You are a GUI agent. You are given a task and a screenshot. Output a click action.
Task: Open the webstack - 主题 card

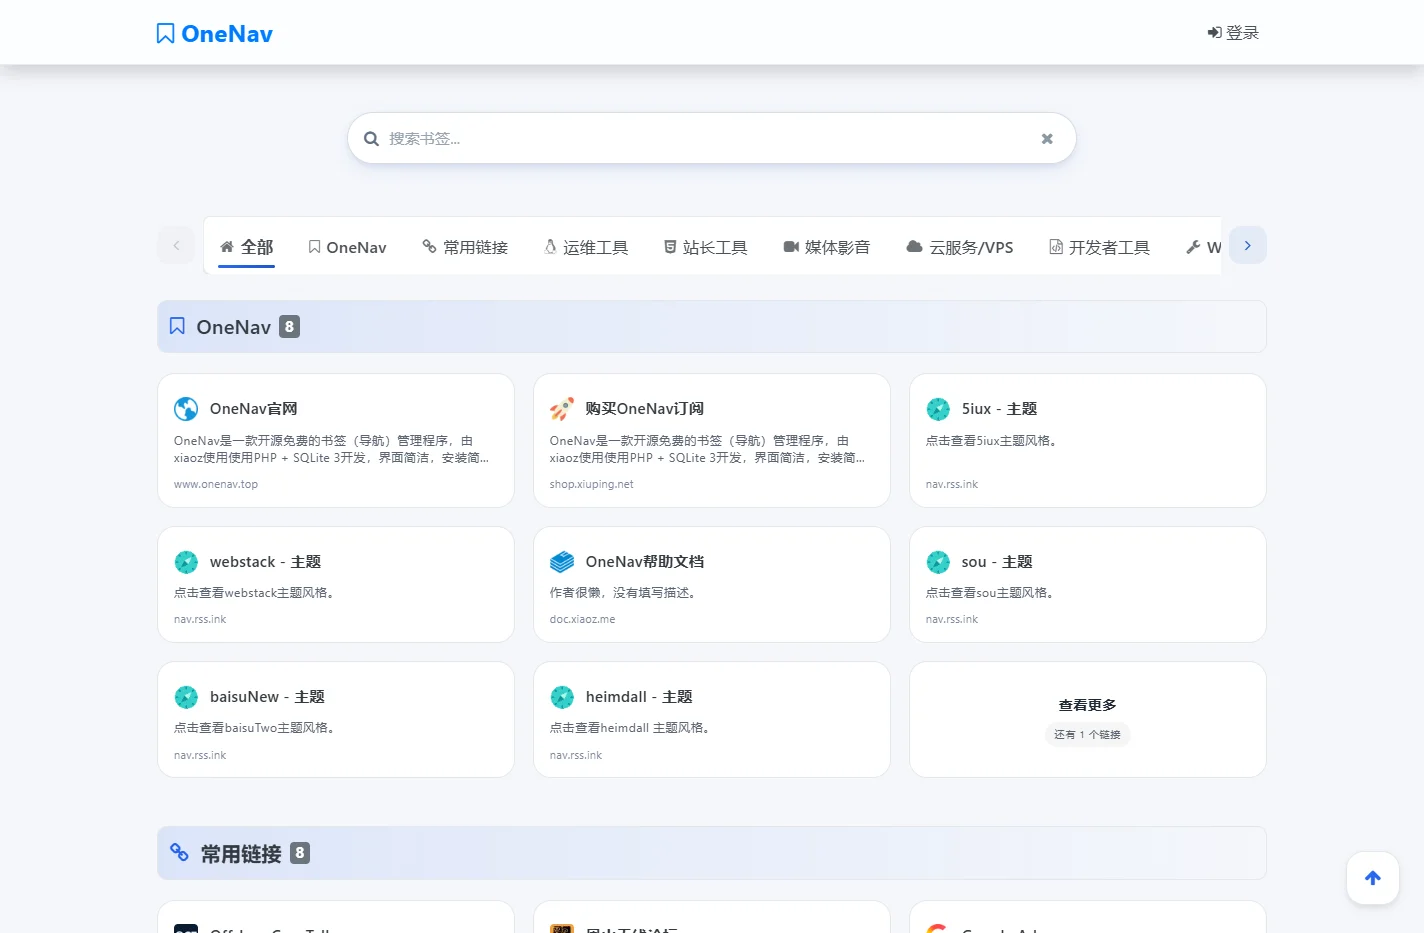point(336,585)
